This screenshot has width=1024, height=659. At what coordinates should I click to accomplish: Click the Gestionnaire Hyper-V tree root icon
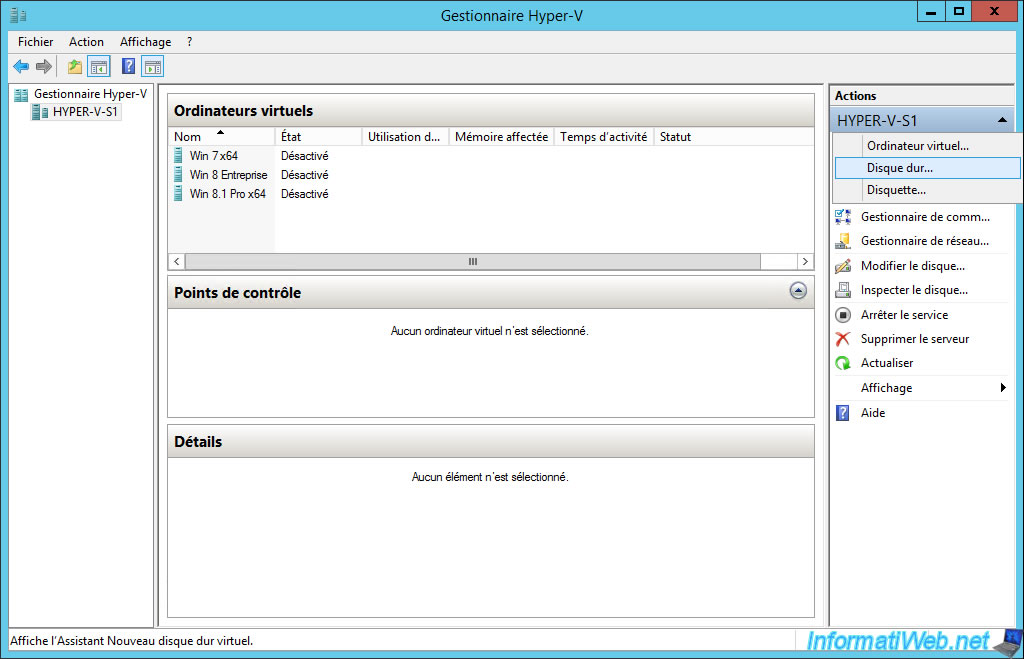22,95
